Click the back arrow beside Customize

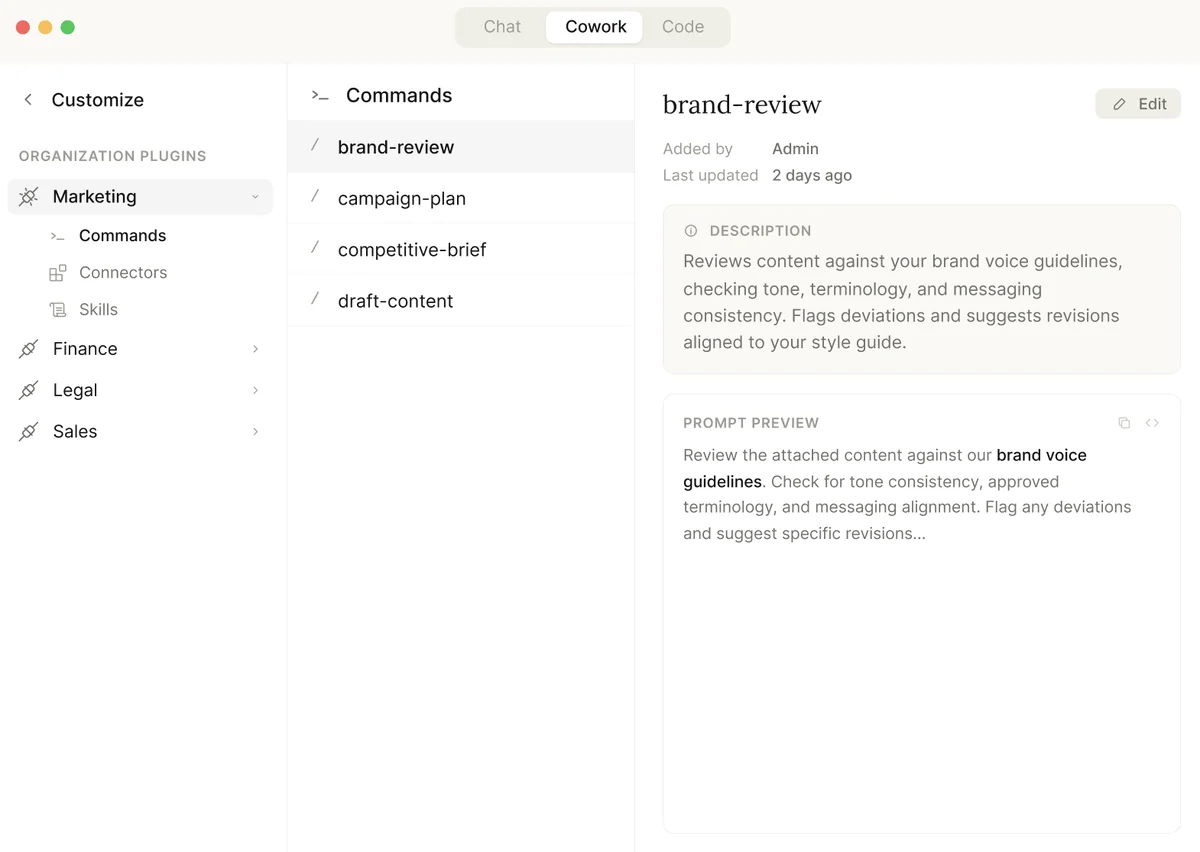[x=28, y=99]
